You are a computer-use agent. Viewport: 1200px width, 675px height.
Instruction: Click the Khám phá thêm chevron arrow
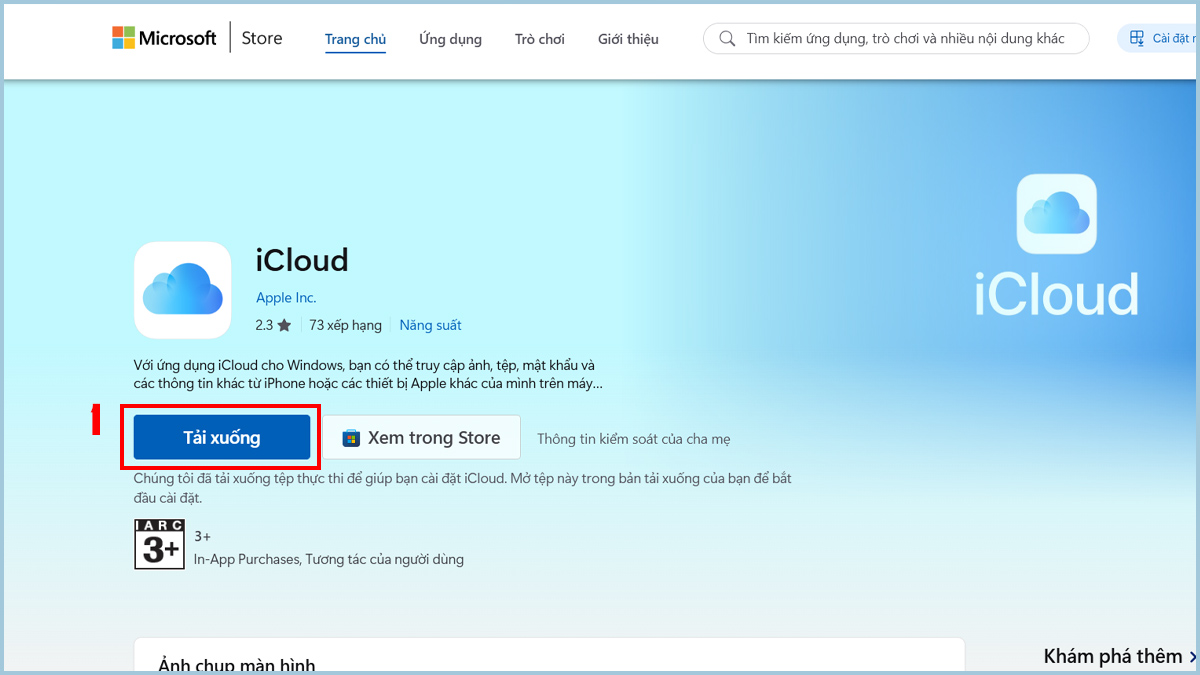coord(1192,657)
